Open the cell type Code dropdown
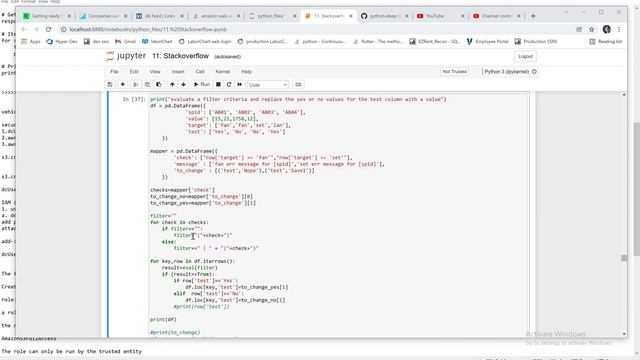The width and height of the screenshot is (640, 360). tap(268, 85)
